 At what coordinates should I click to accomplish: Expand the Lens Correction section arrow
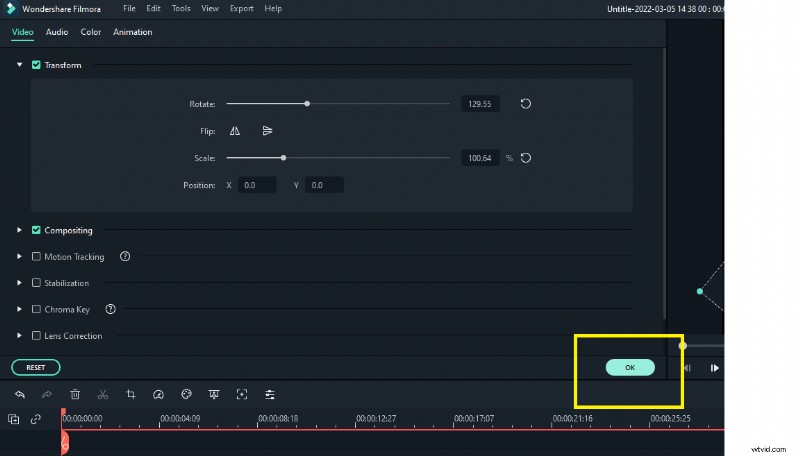click(19, 336)
